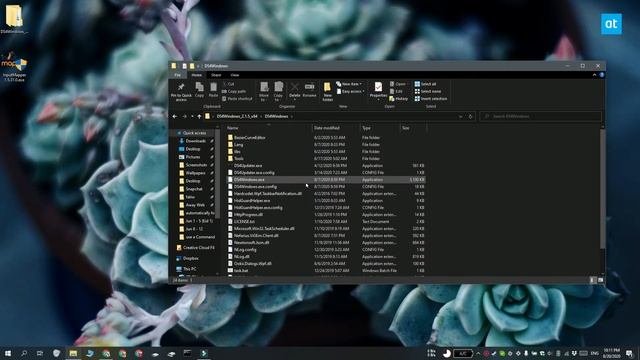Click Select all in ribbon
The height and width of the screenshot is (360, 640).
[425, 84]
